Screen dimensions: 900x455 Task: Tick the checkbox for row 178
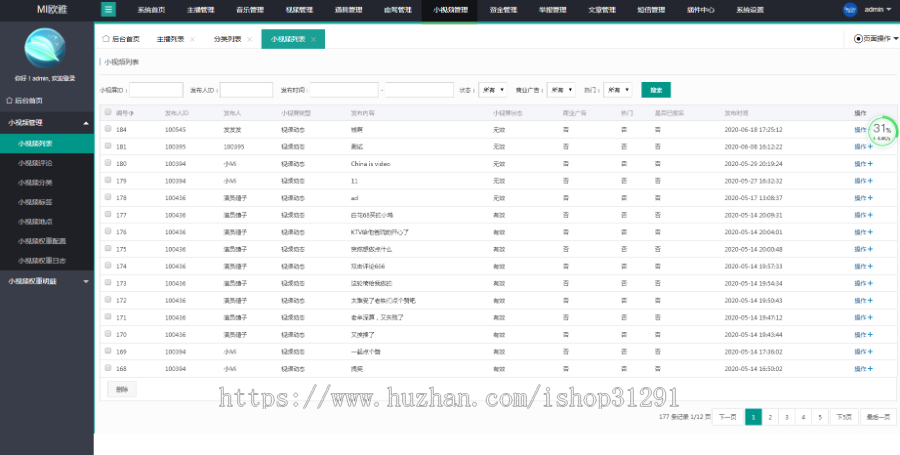108,197
